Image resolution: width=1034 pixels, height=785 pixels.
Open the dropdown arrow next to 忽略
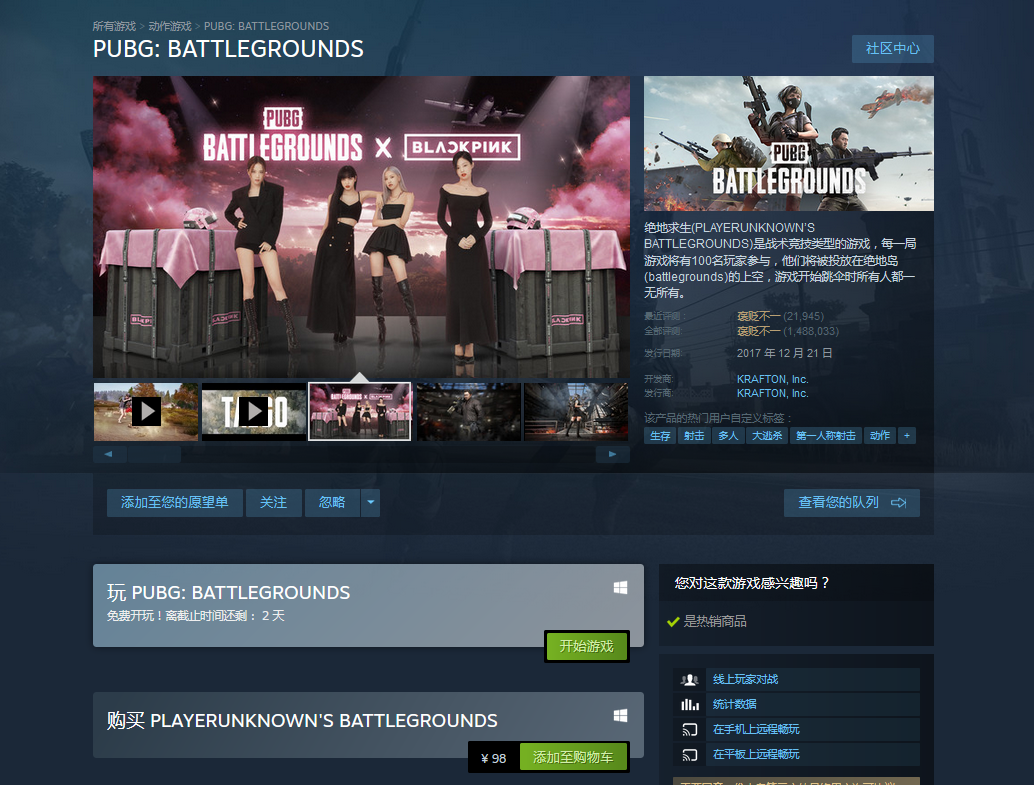(x=370, y=503)
